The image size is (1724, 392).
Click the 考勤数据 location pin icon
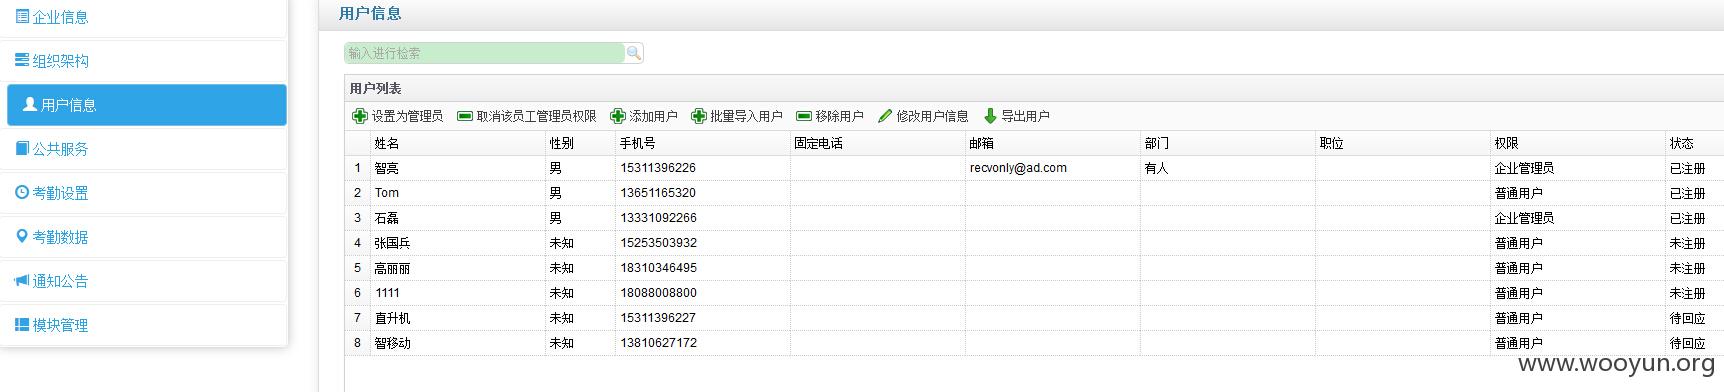22,236
